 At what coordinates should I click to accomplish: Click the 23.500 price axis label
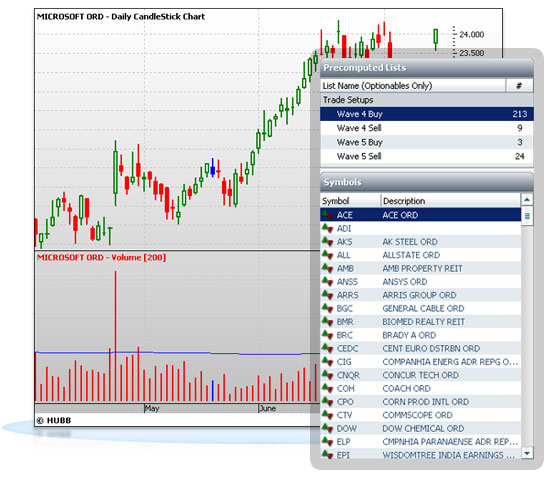click(471, 53)
